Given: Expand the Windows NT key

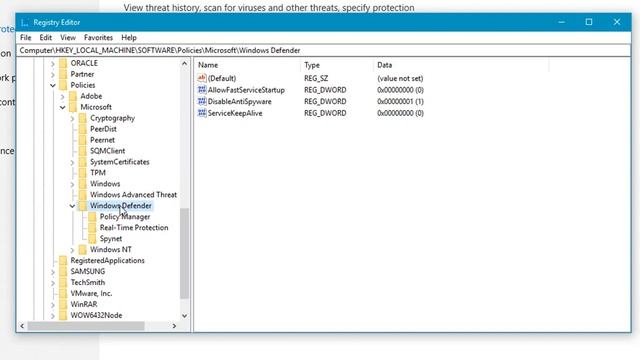Looking at the screenshot, I should click(x=72, y=250).
